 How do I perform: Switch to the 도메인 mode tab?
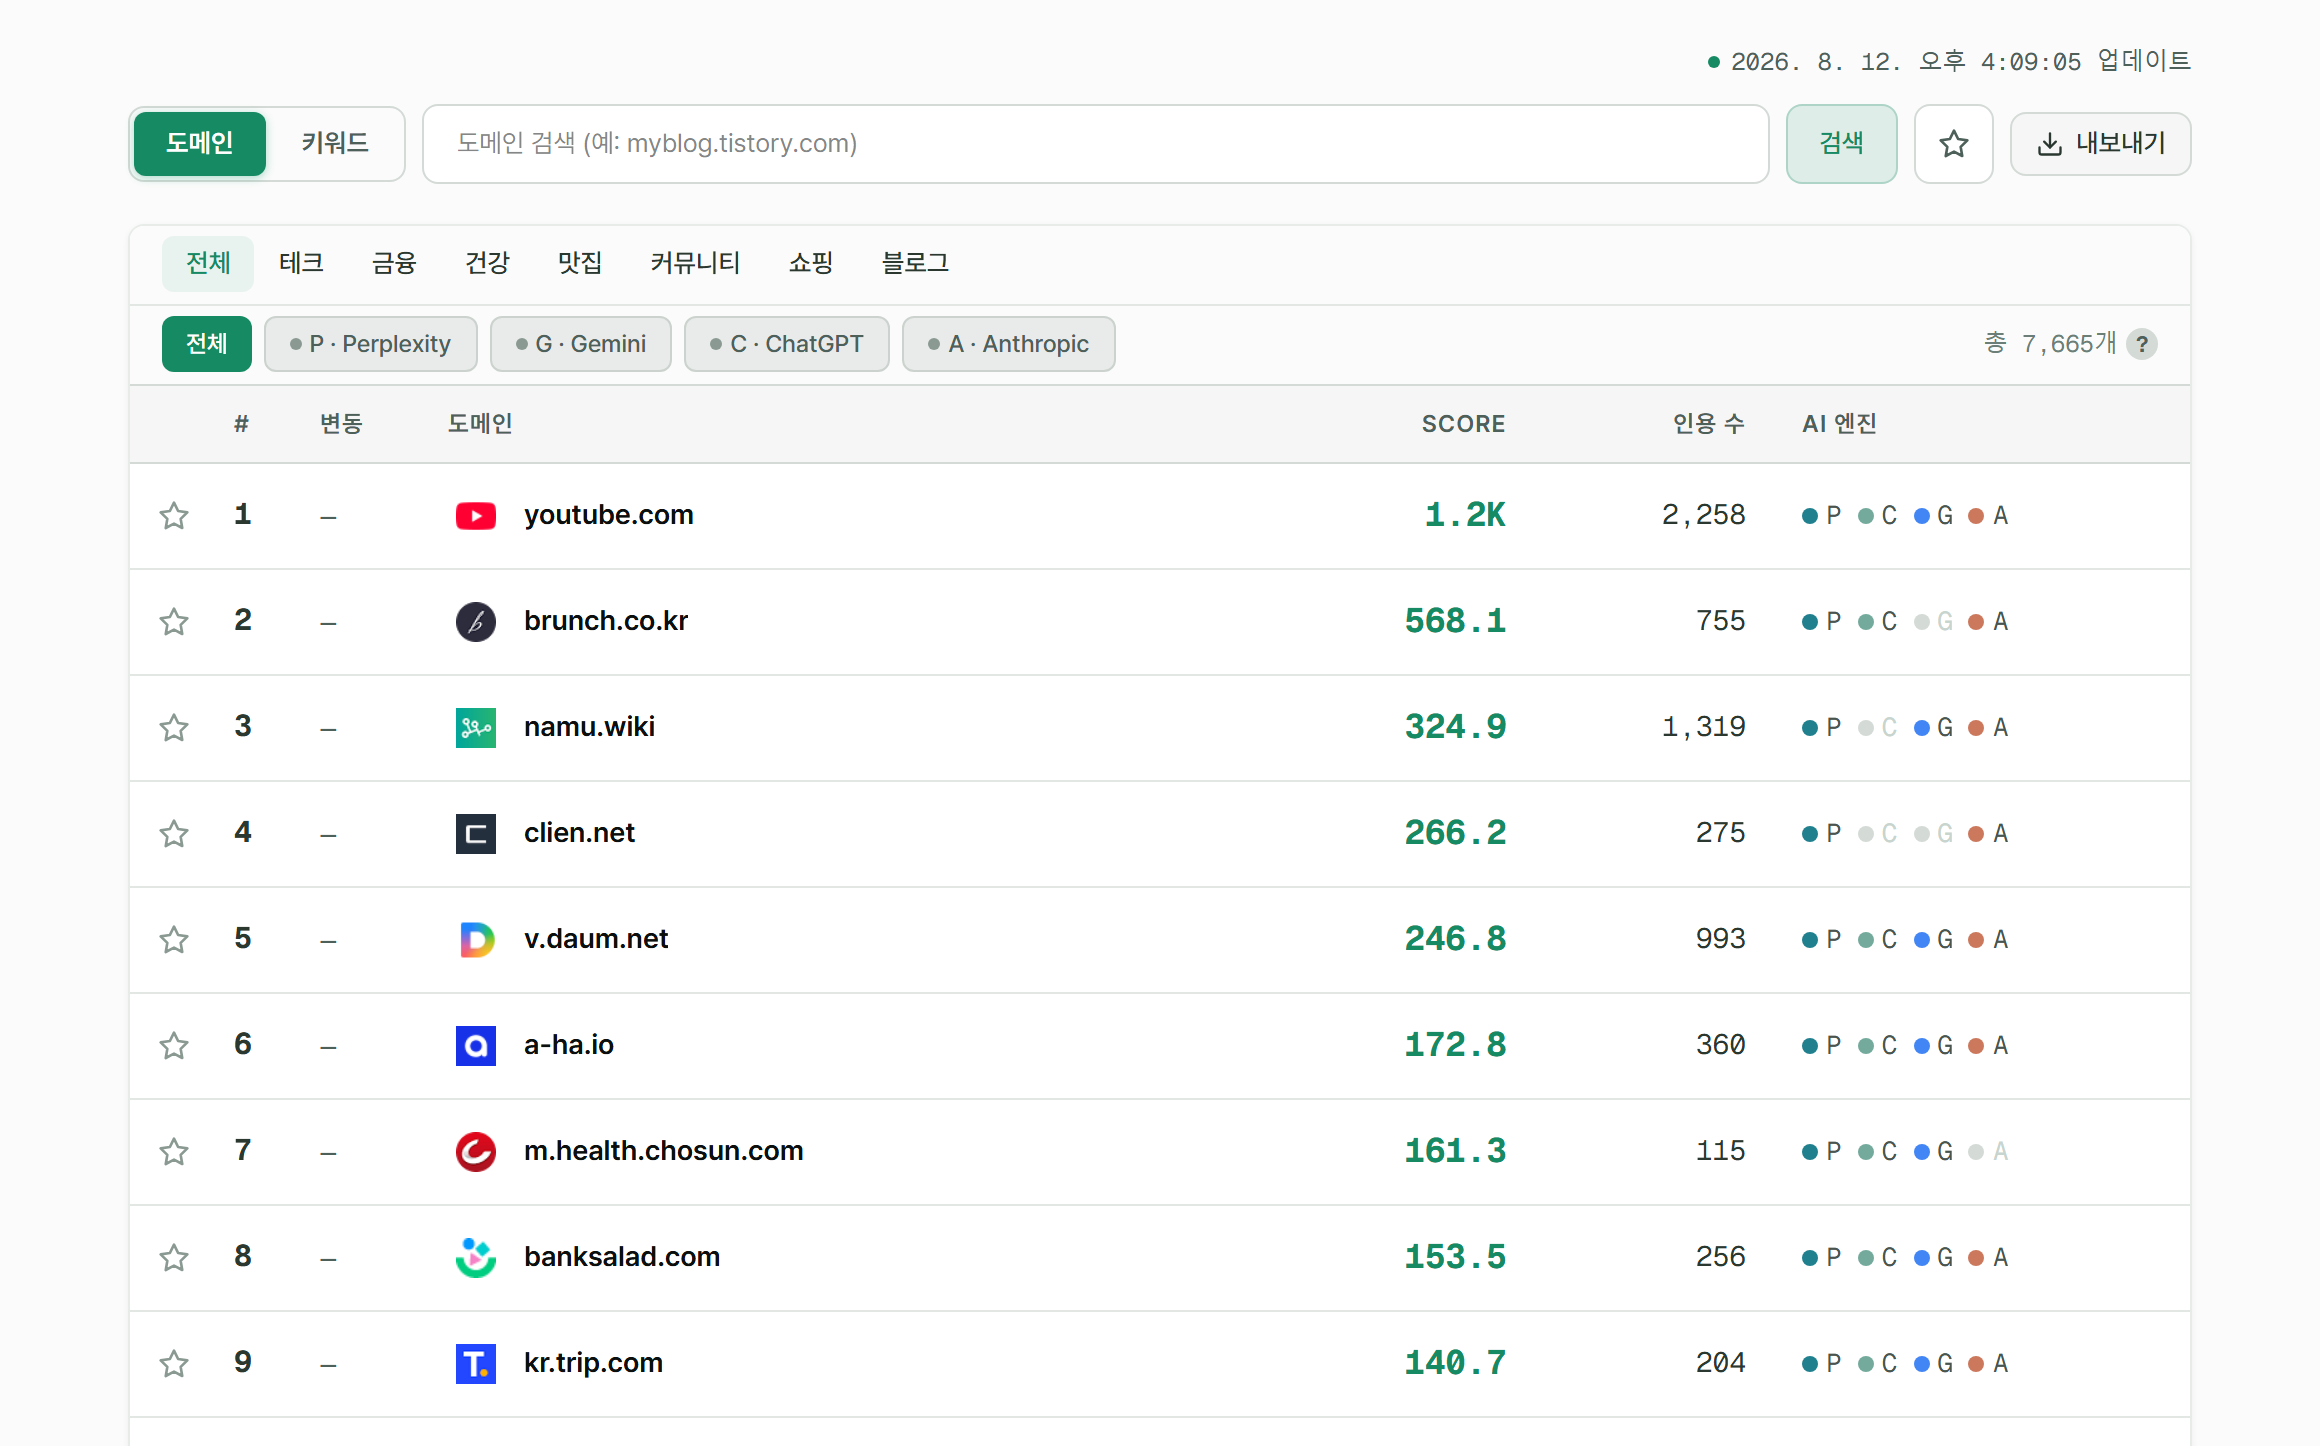click(200, 144)
